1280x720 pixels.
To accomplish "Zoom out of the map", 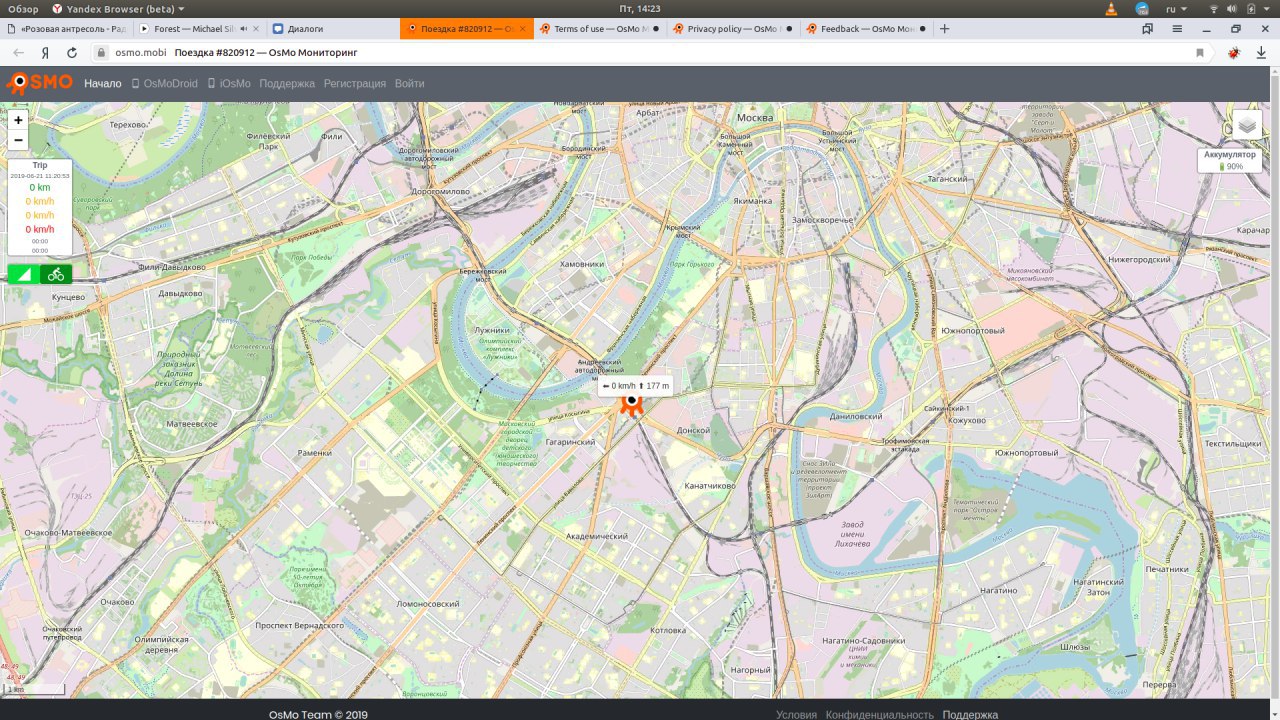I will pos(18,140).
